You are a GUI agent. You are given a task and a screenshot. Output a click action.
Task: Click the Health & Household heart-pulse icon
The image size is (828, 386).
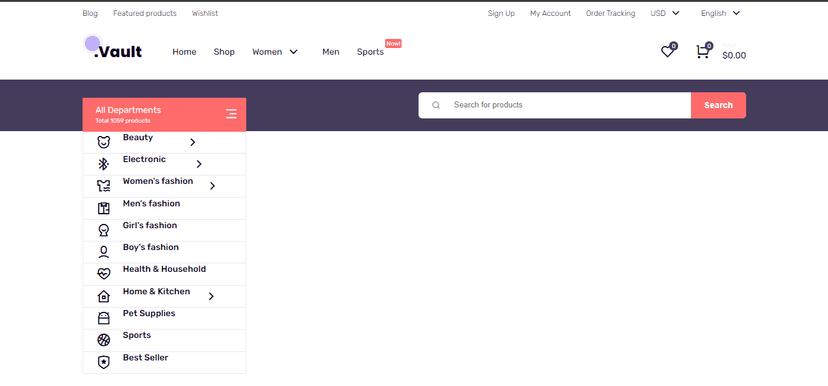[x=104, y=274]
